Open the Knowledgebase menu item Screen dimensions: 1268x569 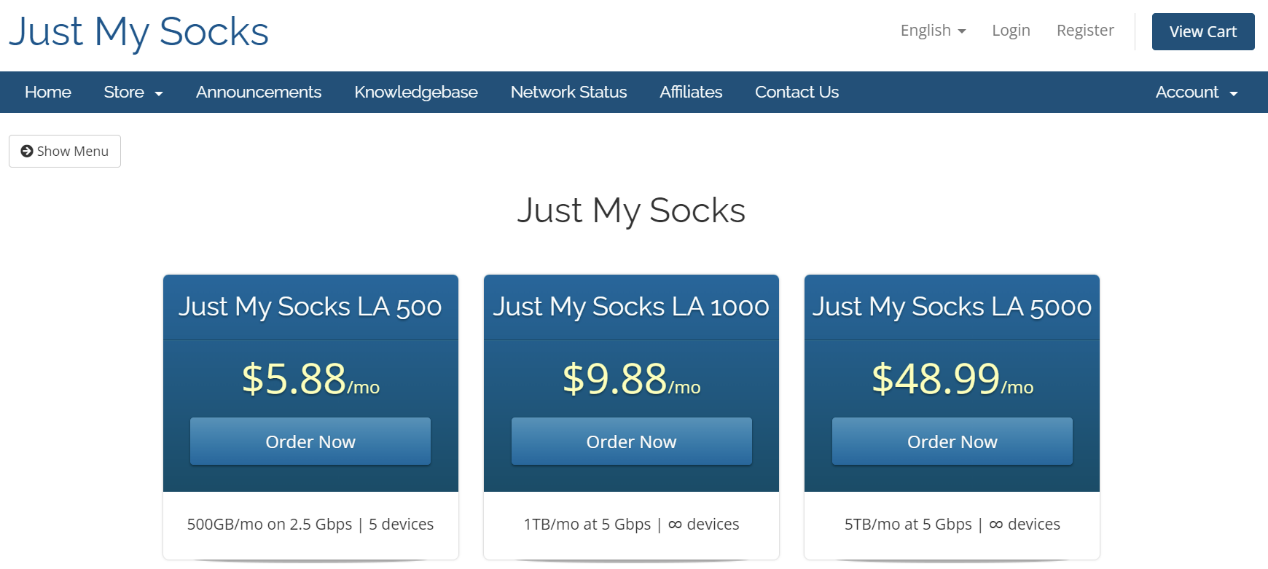416,92
